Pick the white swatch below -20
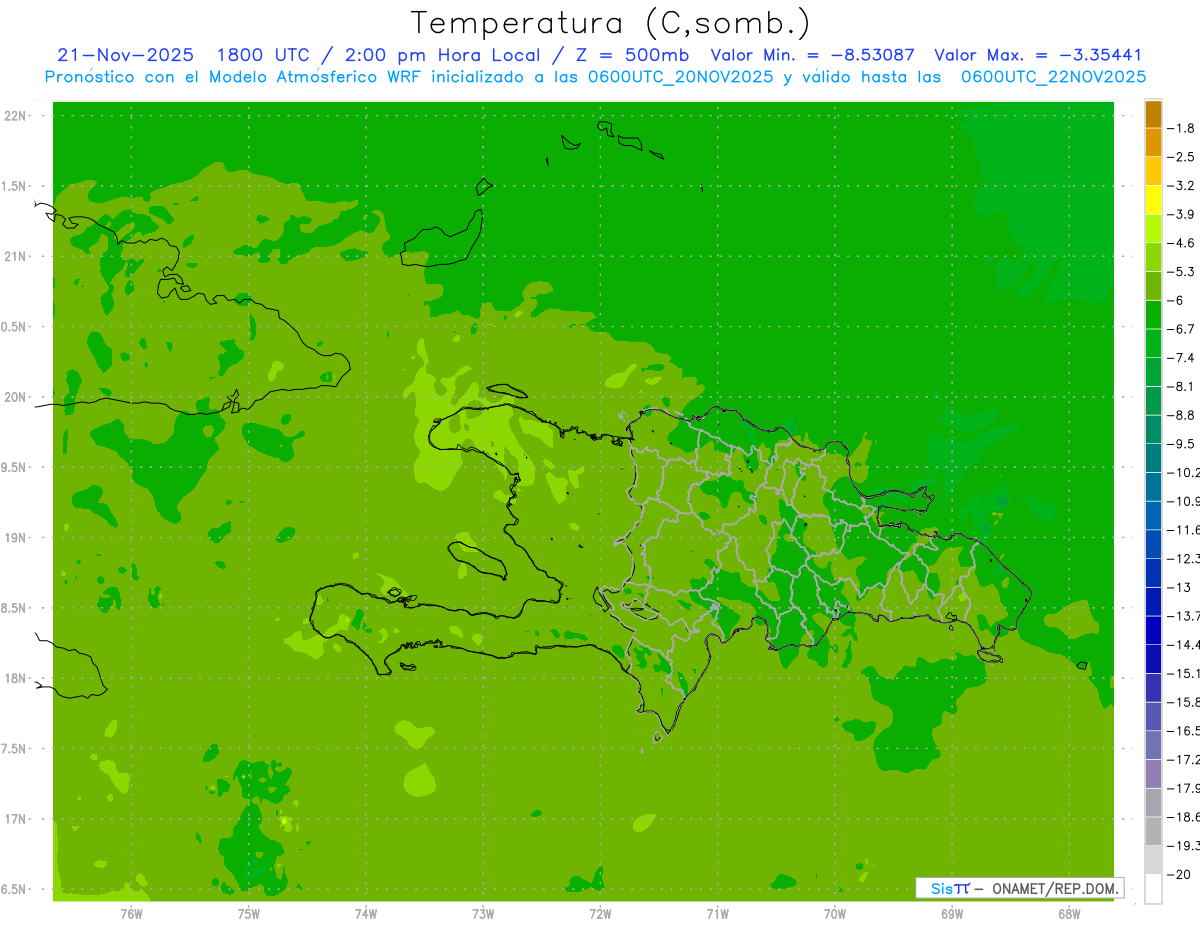 [1153, 888]
